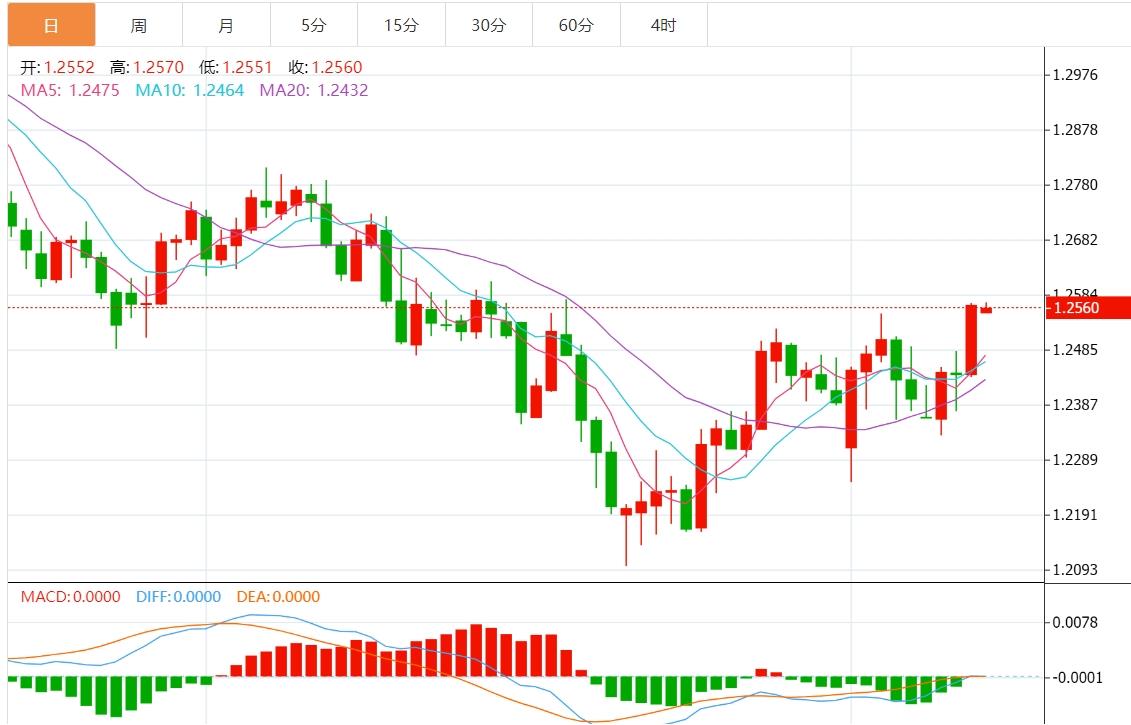Image resolution: width=1131 pixels, height=725 pixels.
Task: Switch to the 周 weekly tab
Action: pos(139,25)
